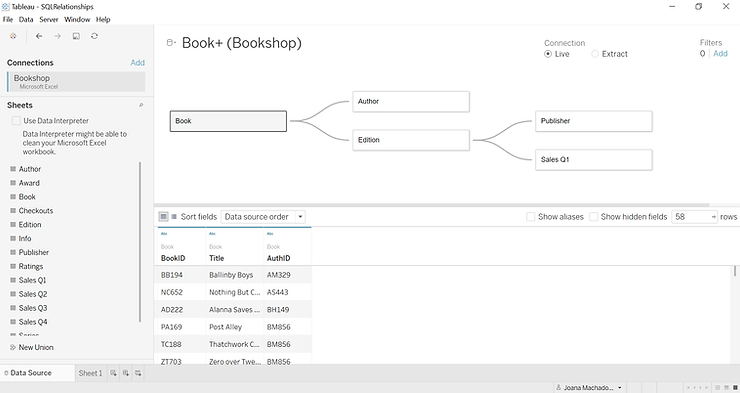Open the Sort fields Data source order dropdown
The image size is (740, 393).
263,217
